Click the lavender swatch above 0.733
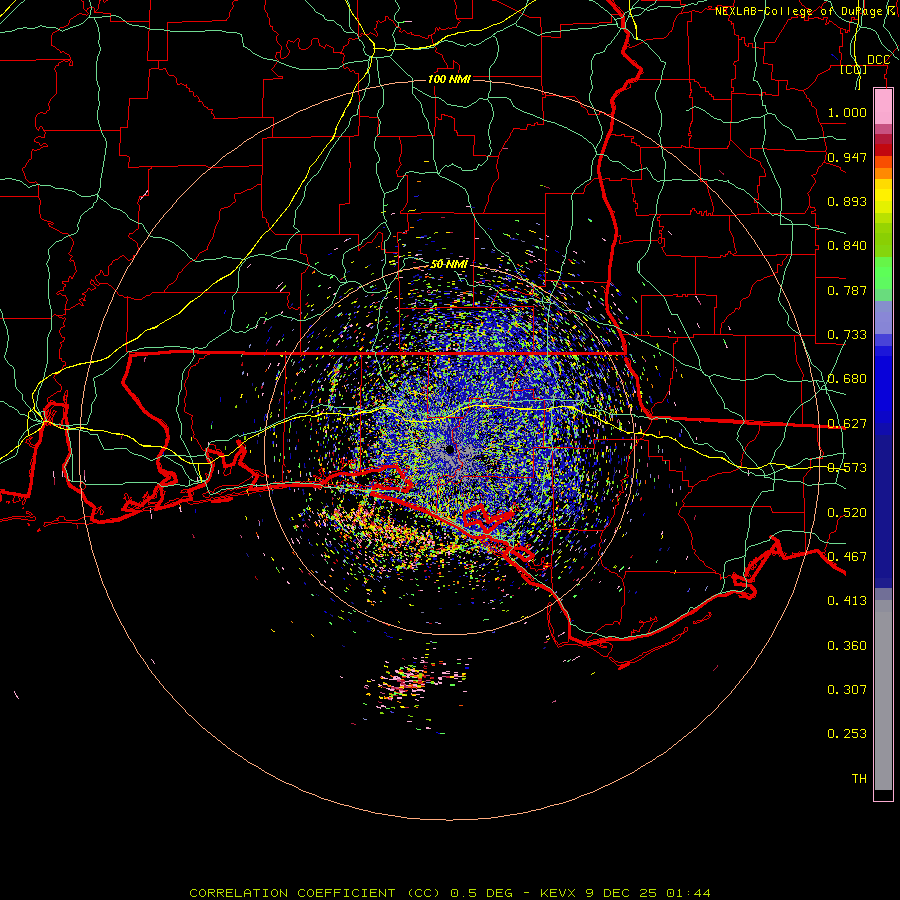Screen dimensions: 900x900 (883, 318)
